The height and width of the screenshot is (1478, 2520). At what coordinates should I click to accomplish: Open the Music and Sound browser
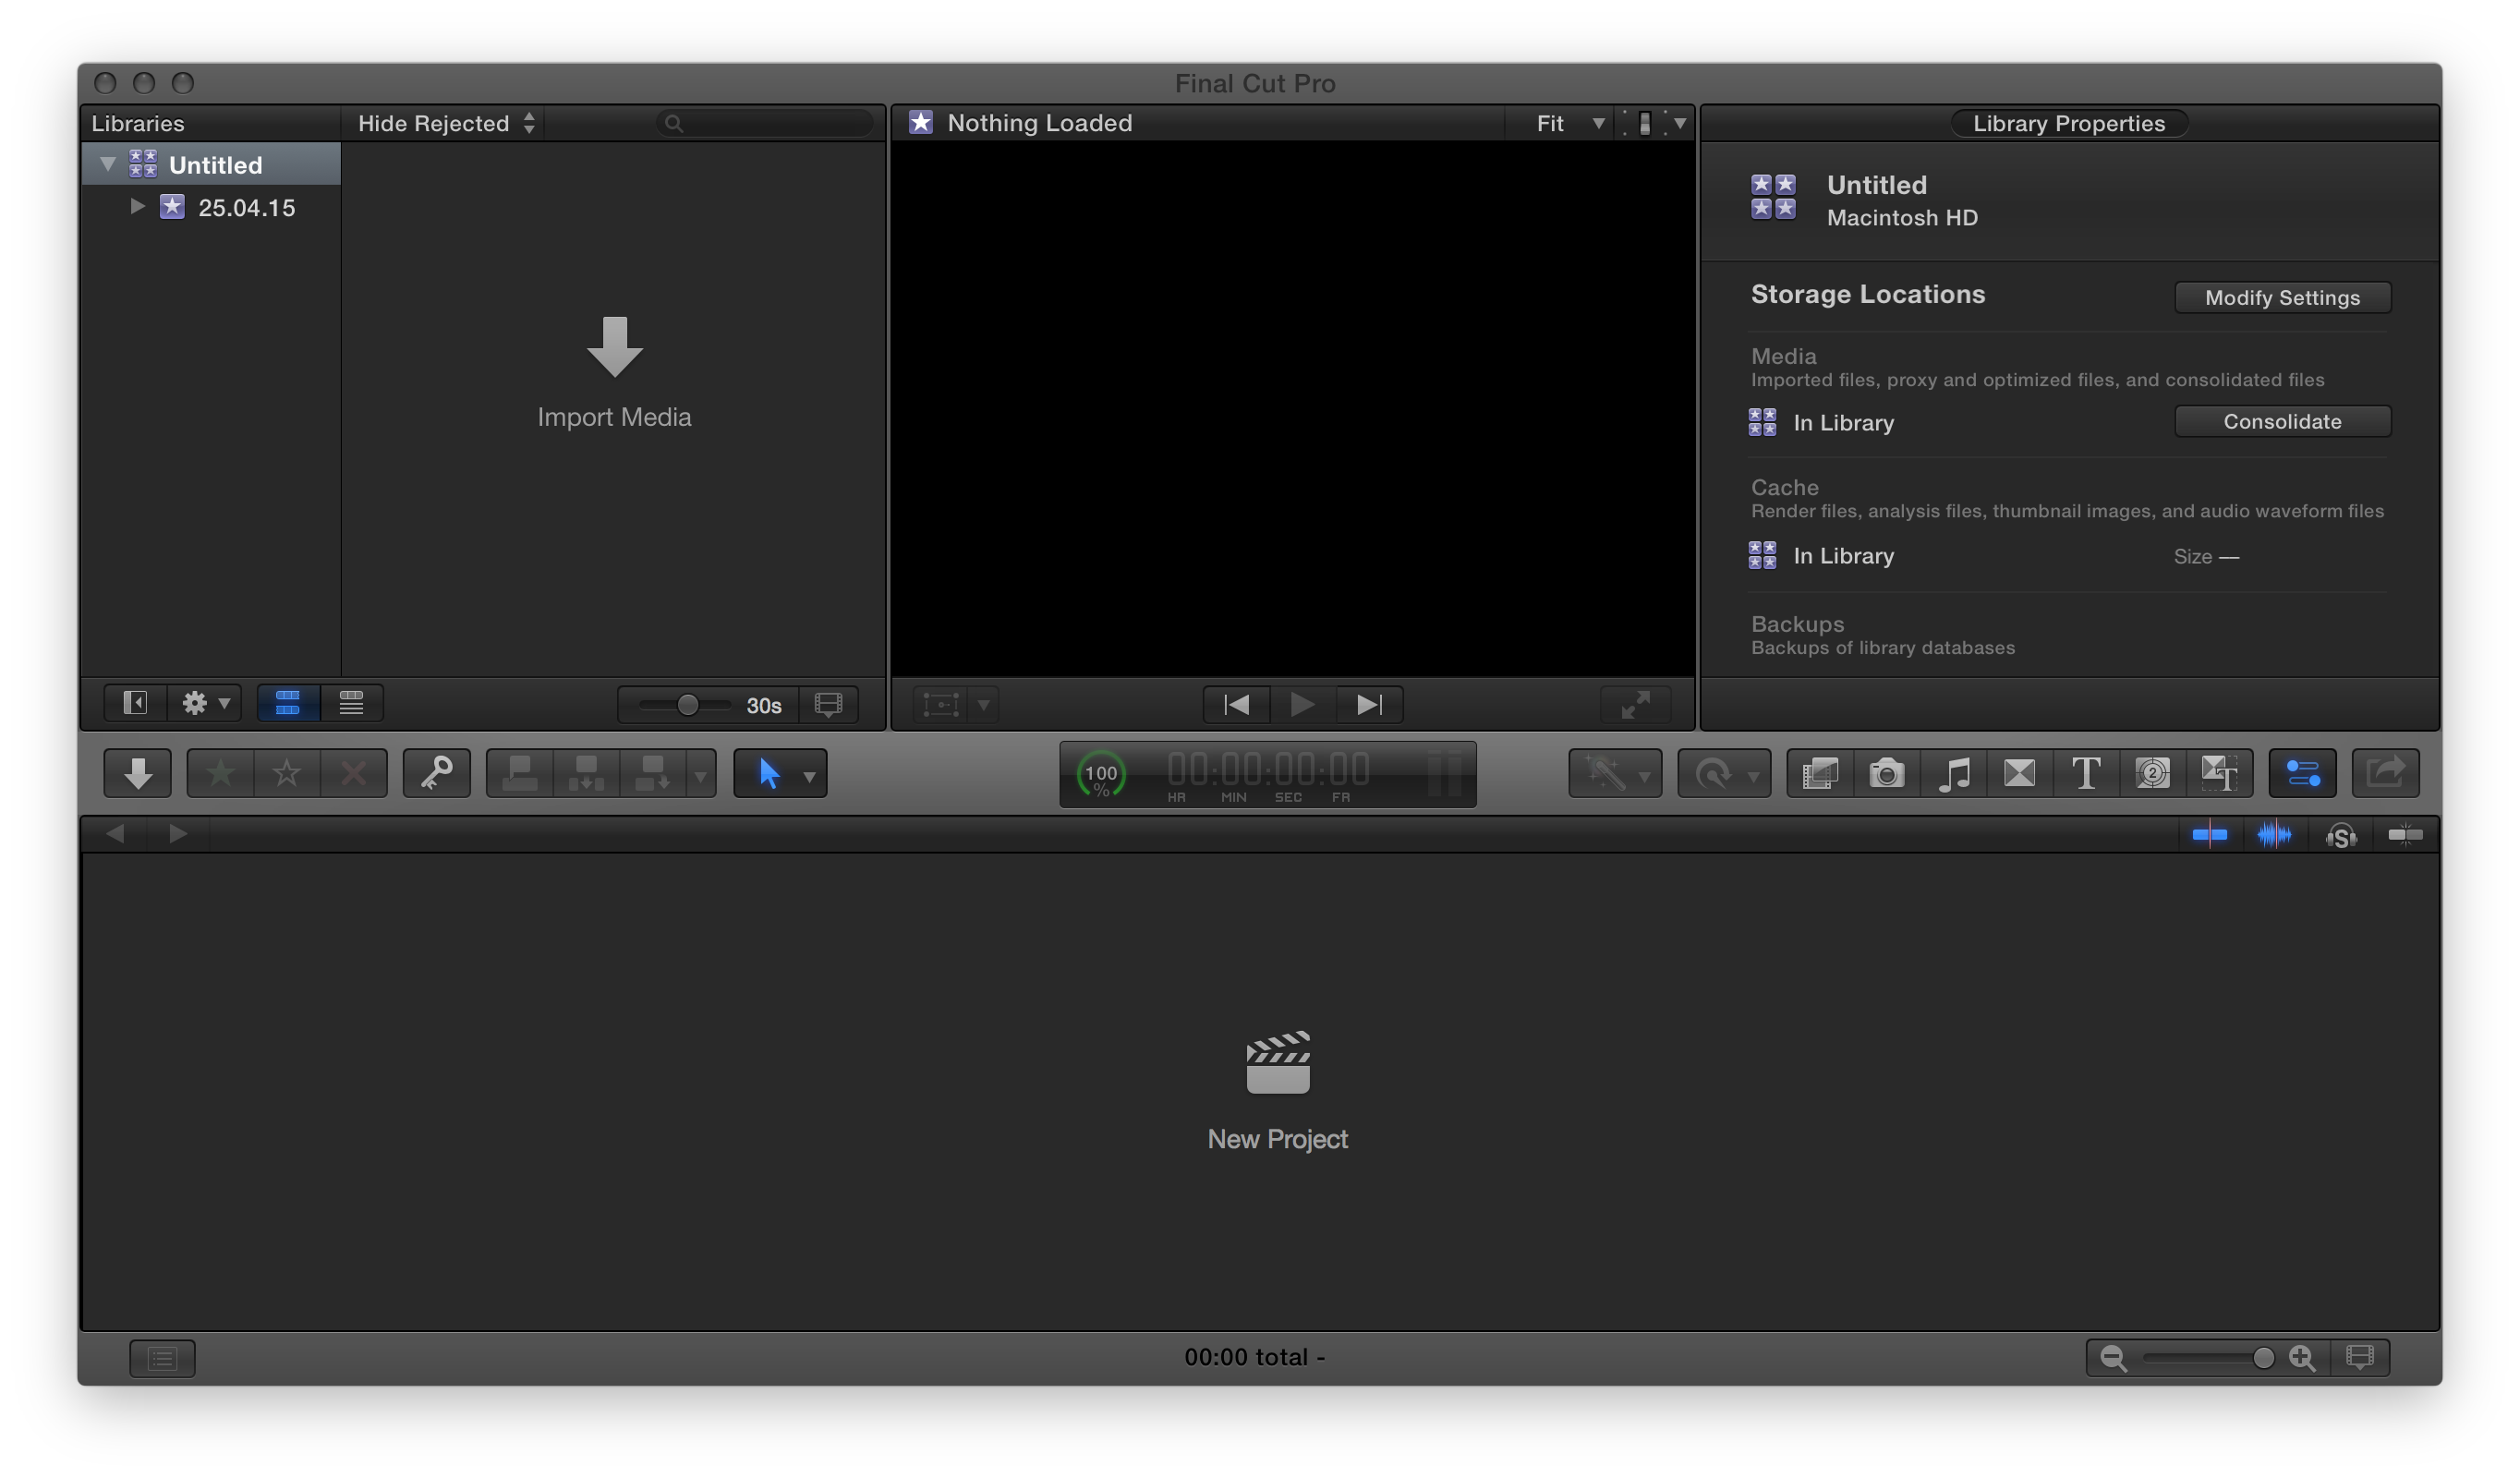pos(1953,773)
